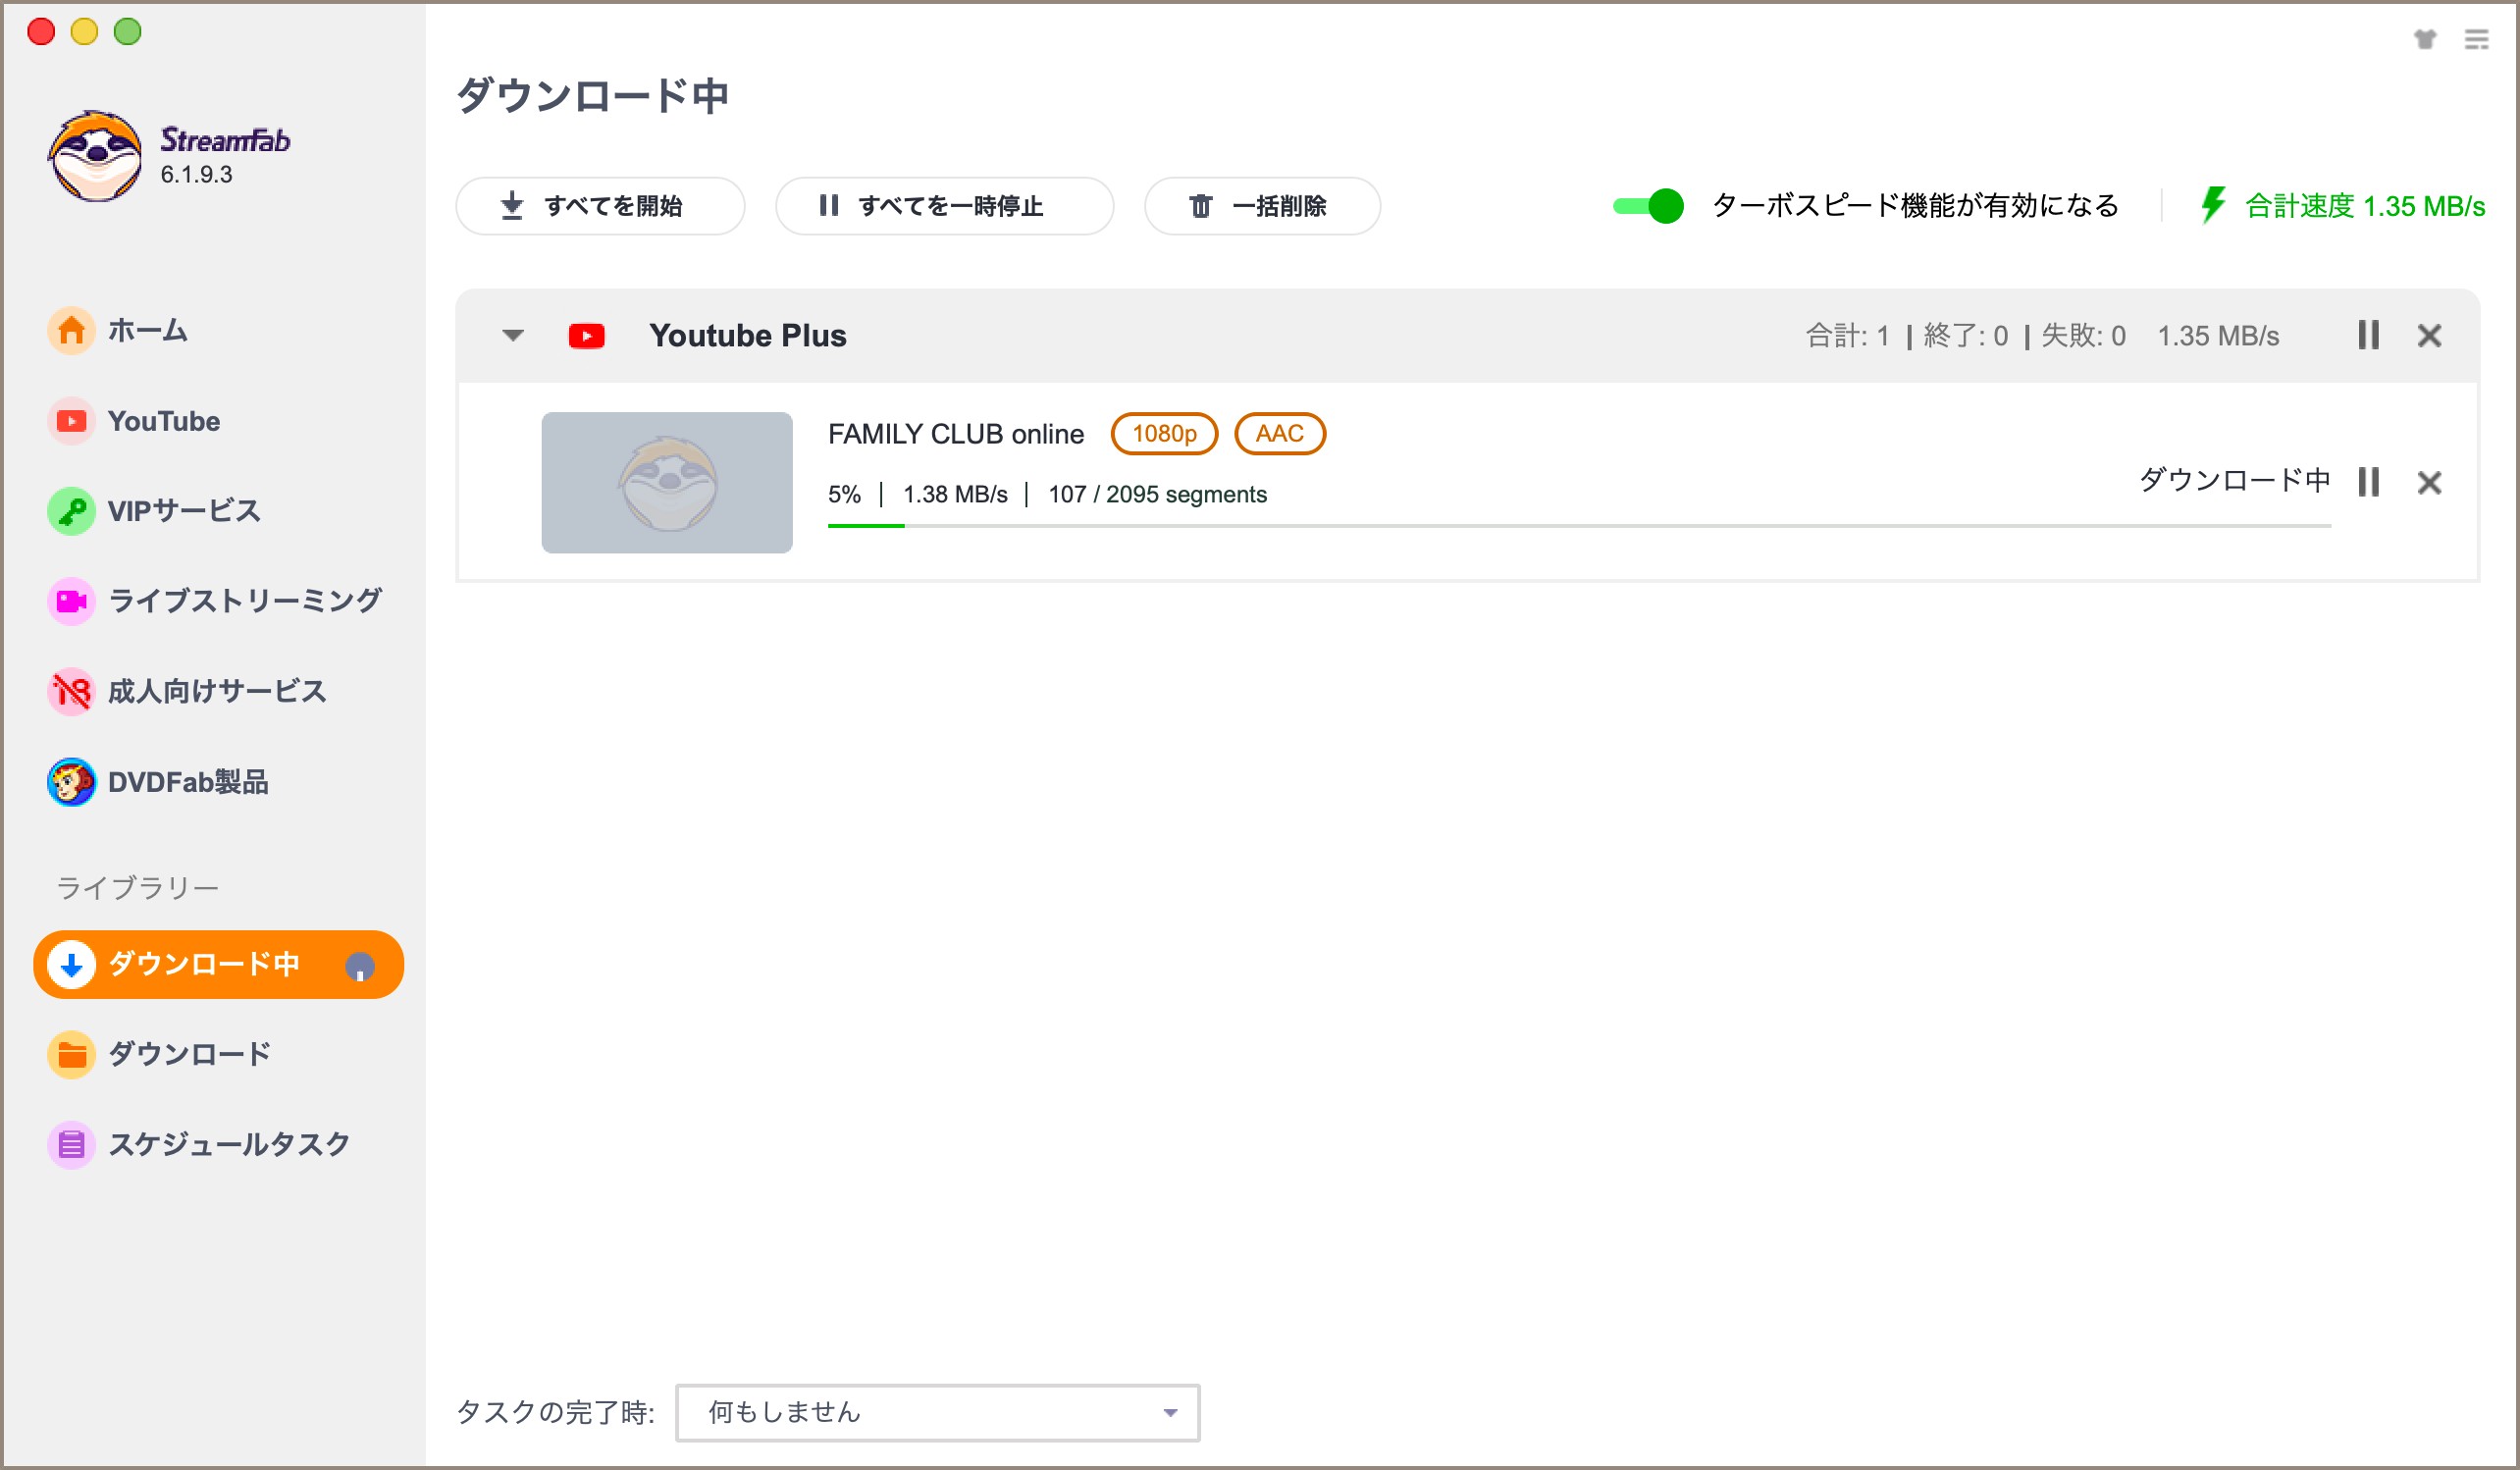
Task: Click ダウンロード folder icon in library
Action: 71,1054
